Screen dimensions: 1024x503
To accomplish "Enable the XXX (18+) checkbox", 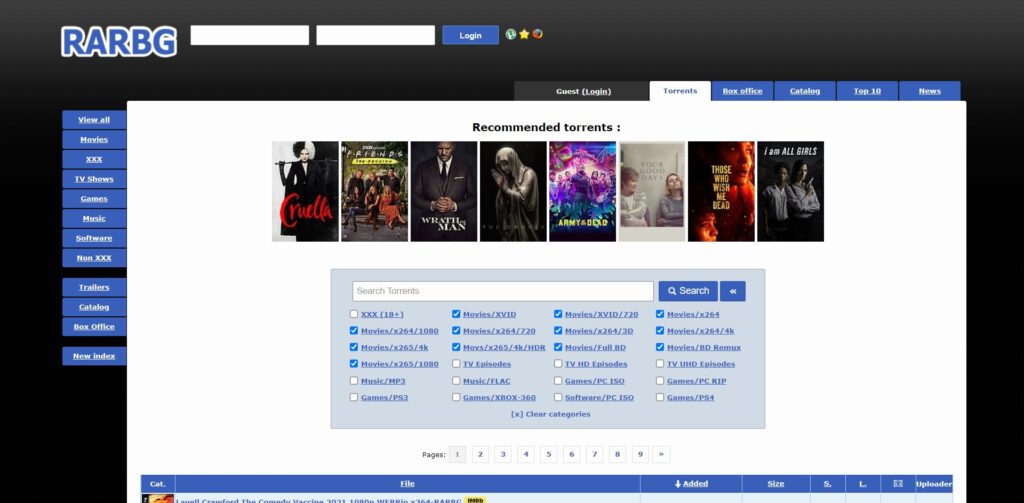I will coord(354,314).
